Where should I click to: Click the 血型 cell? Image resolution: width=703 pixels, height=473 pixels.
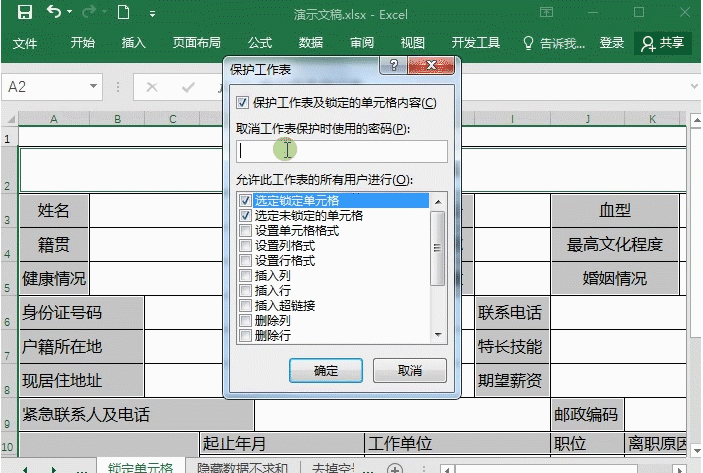point(615,210)
